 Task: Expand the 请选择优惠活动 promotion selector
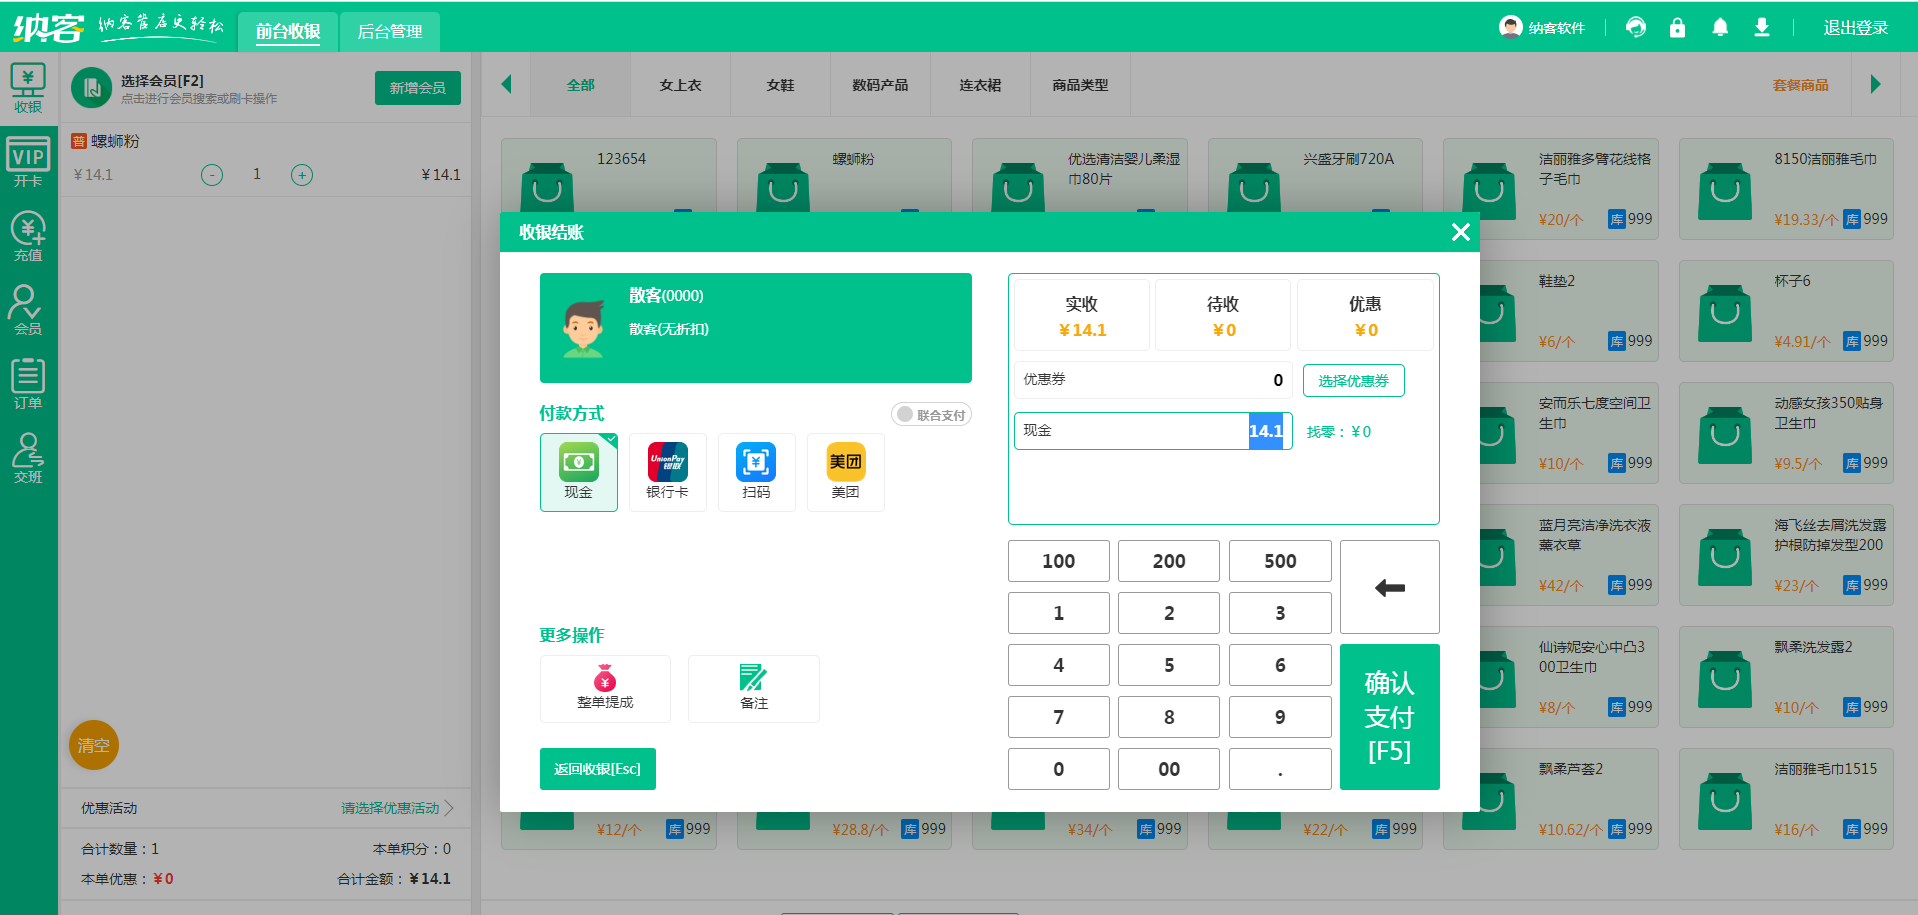392,808
